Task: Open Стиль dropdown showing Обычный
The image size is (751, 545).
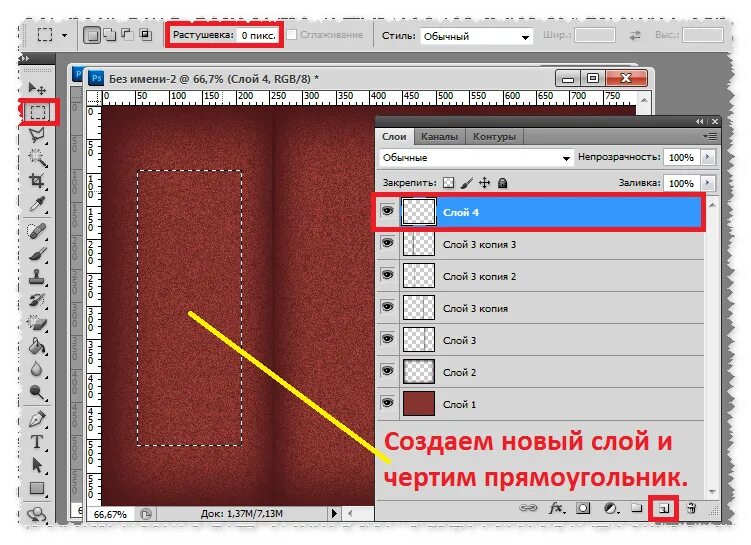Action: click(x=477, y=36)
